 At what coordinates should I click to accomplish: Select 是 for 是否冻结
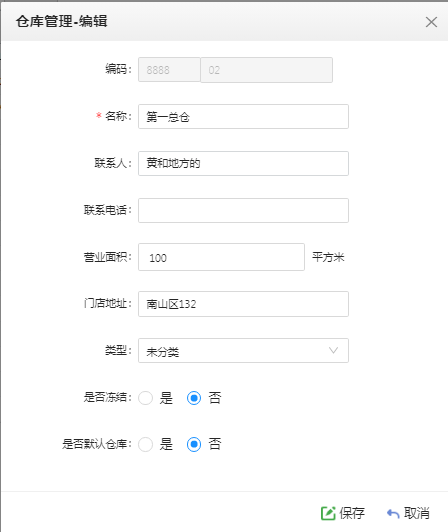point(146,398)
